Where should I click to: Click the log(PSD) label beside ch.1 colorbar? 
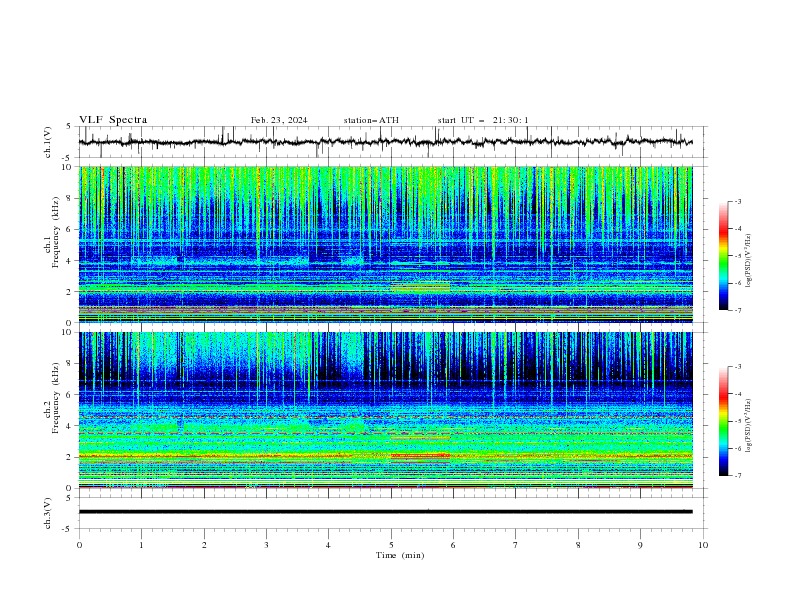click(748, 261)
